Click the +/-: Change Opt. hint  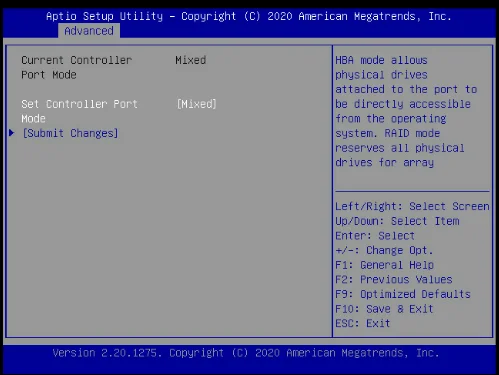pyautogui.click(x=384, y=250)
